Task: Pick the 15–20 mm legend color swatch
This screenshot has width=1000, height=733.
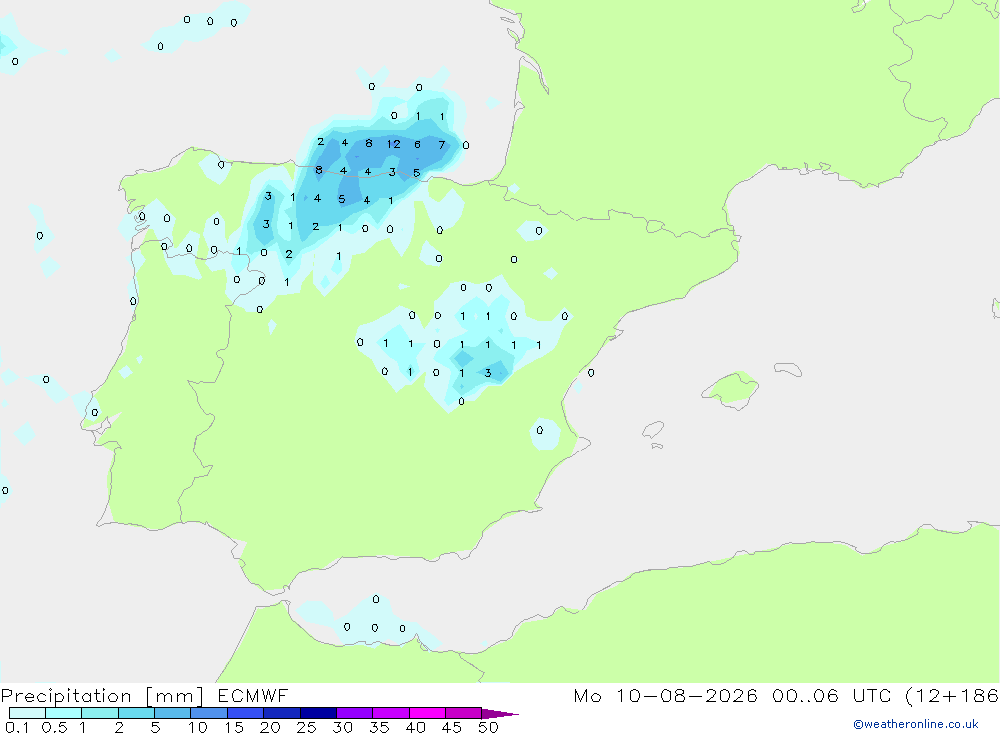Action: pos(245,713)
